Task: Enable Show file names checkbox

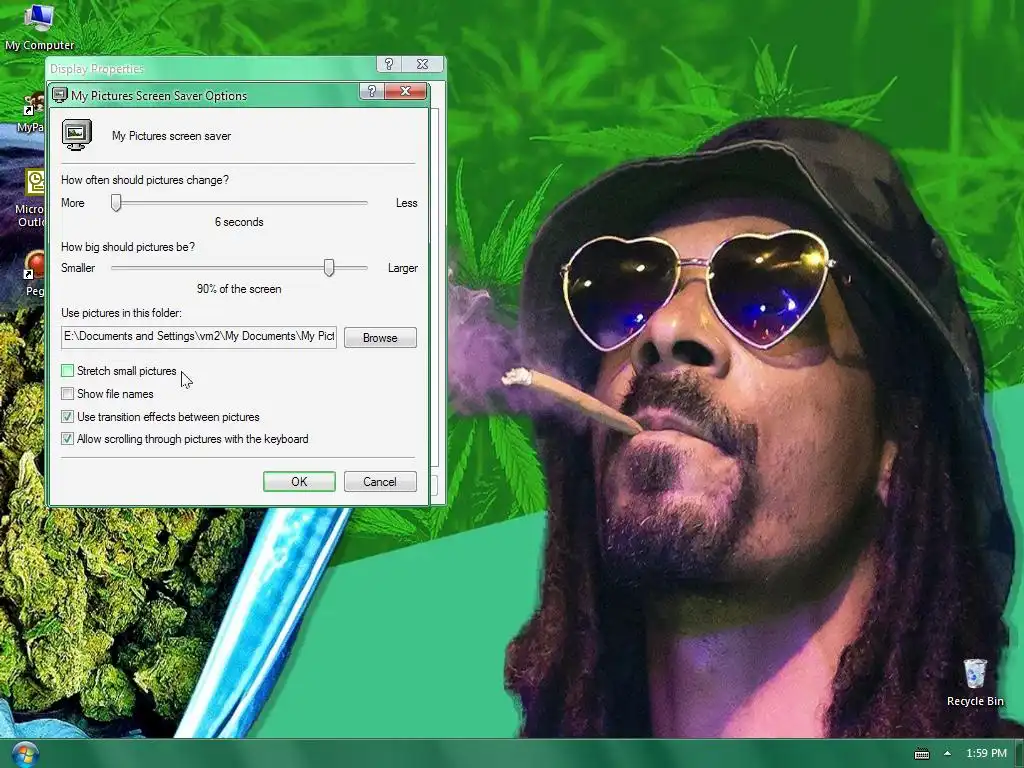Action: pos(67,394)
